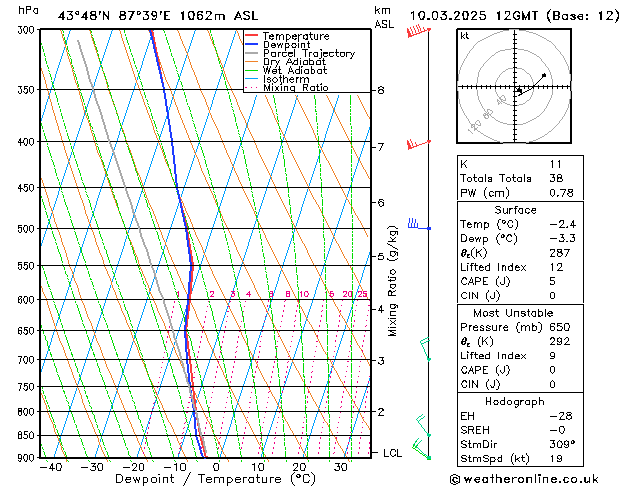Click the EH value -28
629x486 pixels.
(561, 416)
